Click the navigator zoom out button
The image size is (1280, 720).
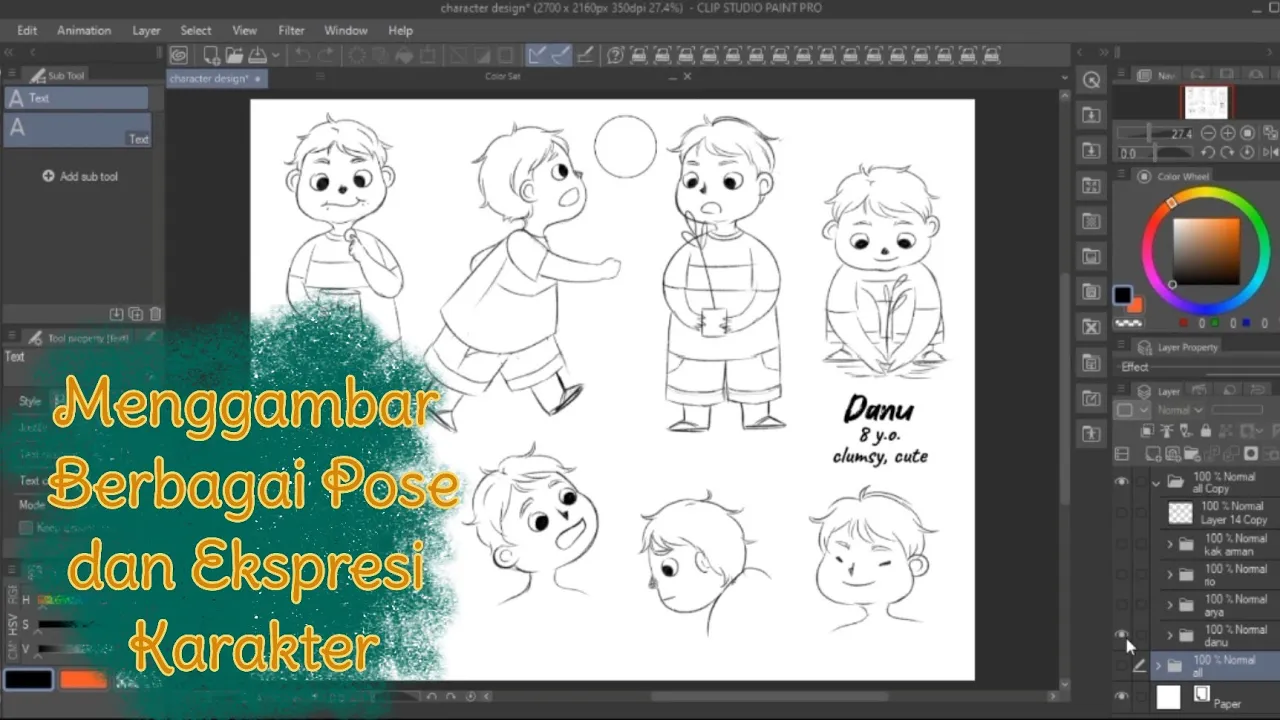pyautogui.click(x=1208, y=133)
